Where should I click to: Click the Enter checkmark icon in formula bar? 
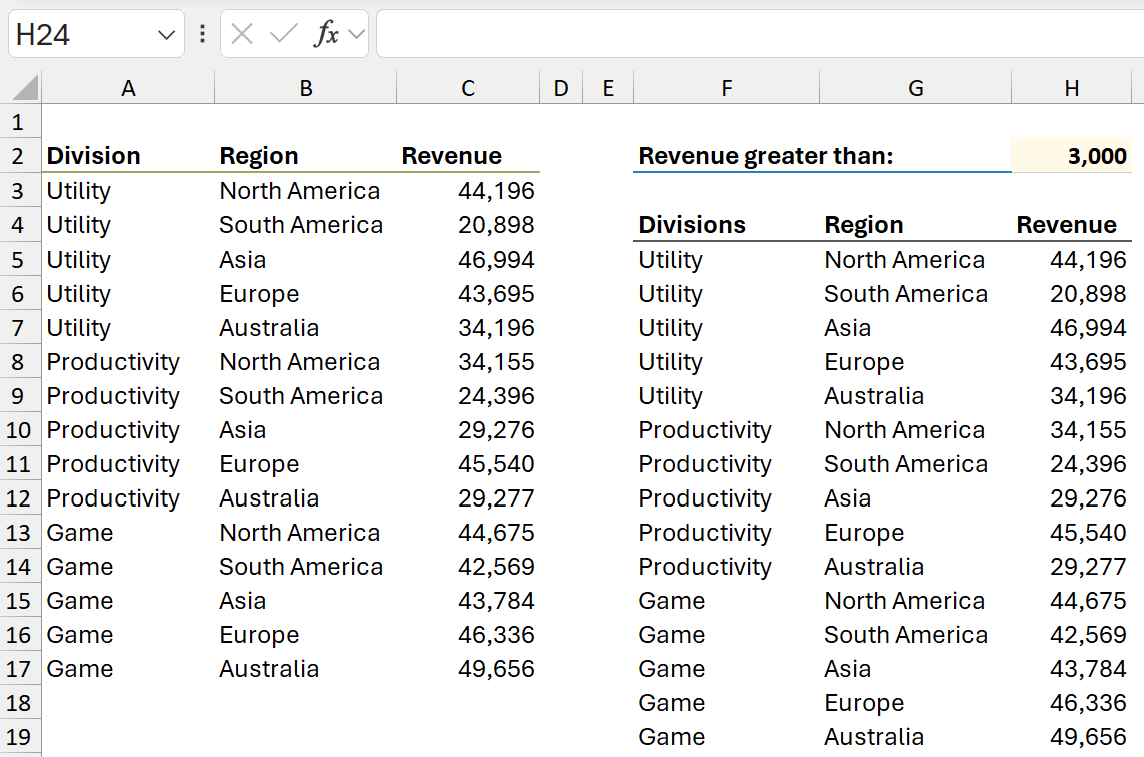284,34
